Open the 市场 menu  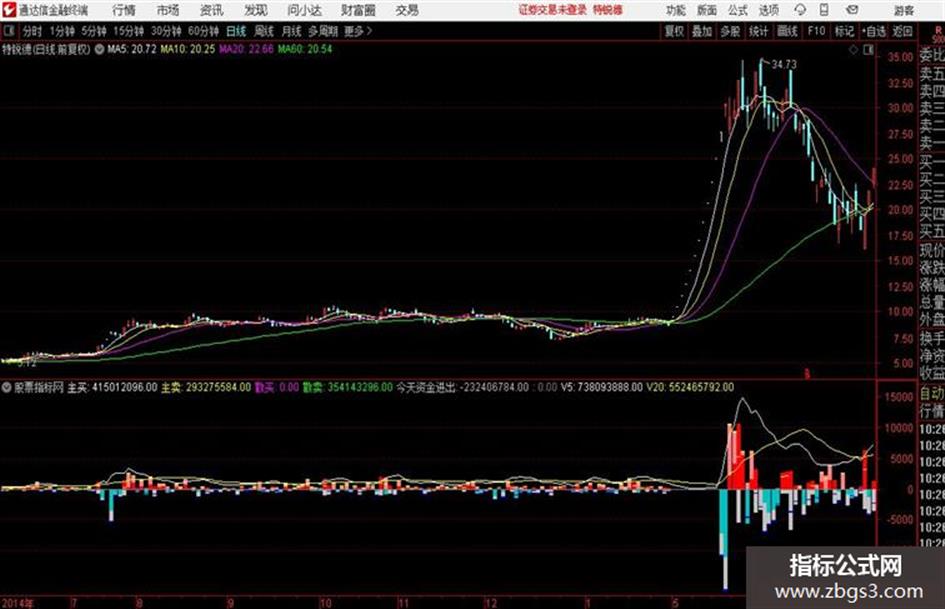click(x=168, y=10)
